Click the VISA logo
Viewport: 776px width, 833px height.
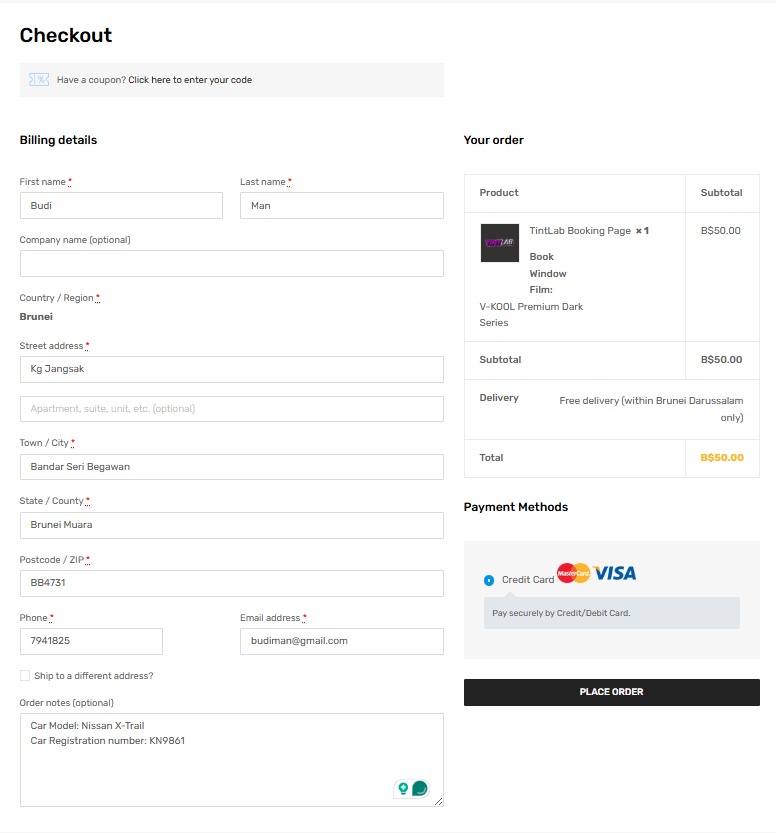[615, 573]
